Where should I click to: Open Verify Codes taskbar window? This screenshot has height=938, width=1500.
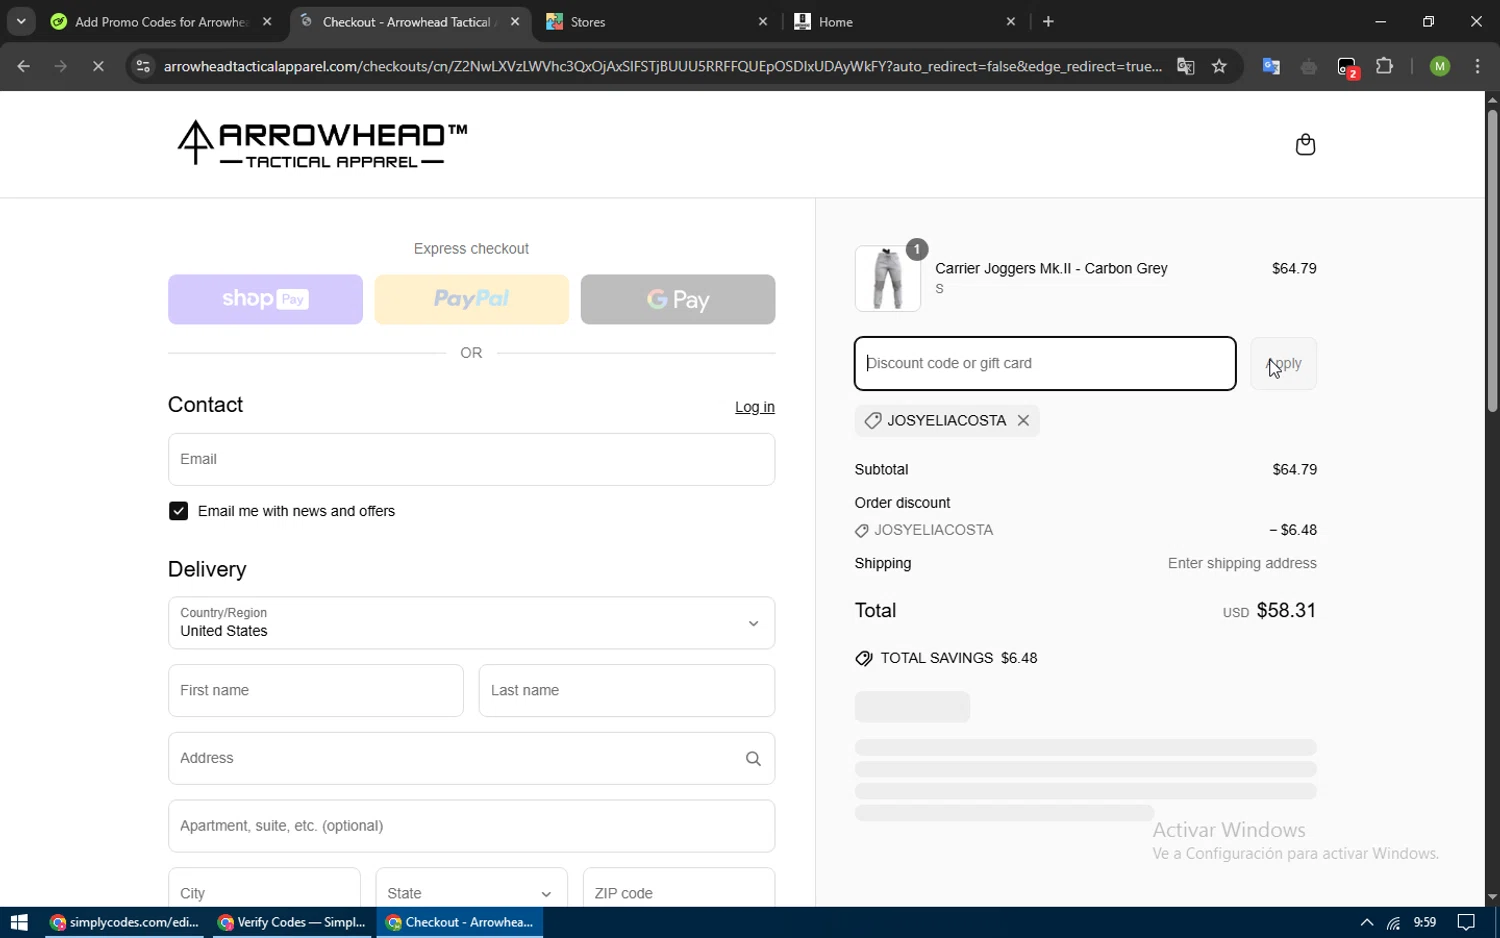tap(292, 923)
